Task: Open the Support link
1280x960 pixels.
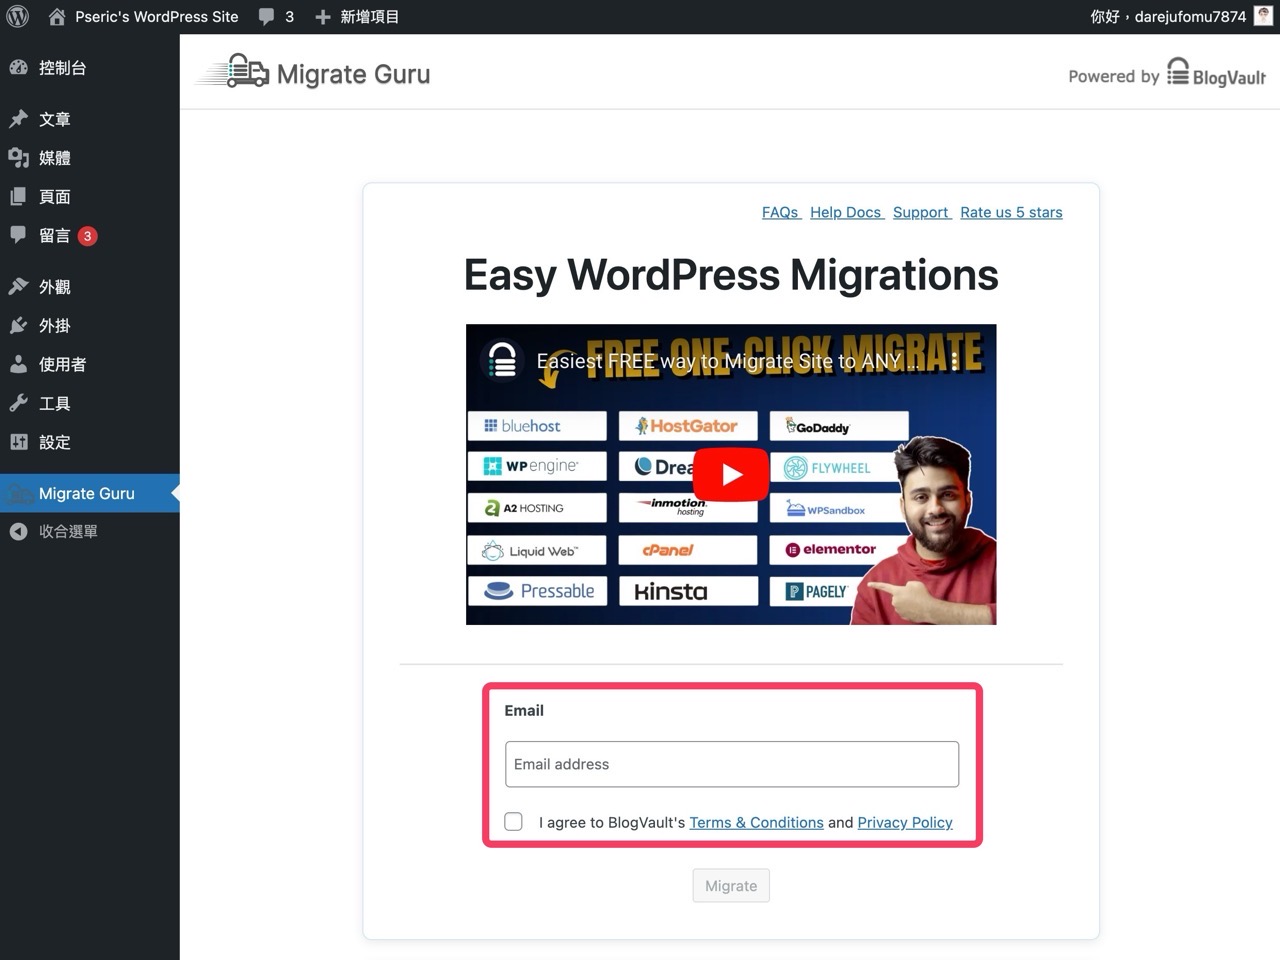Action: (x=921, y=212)
